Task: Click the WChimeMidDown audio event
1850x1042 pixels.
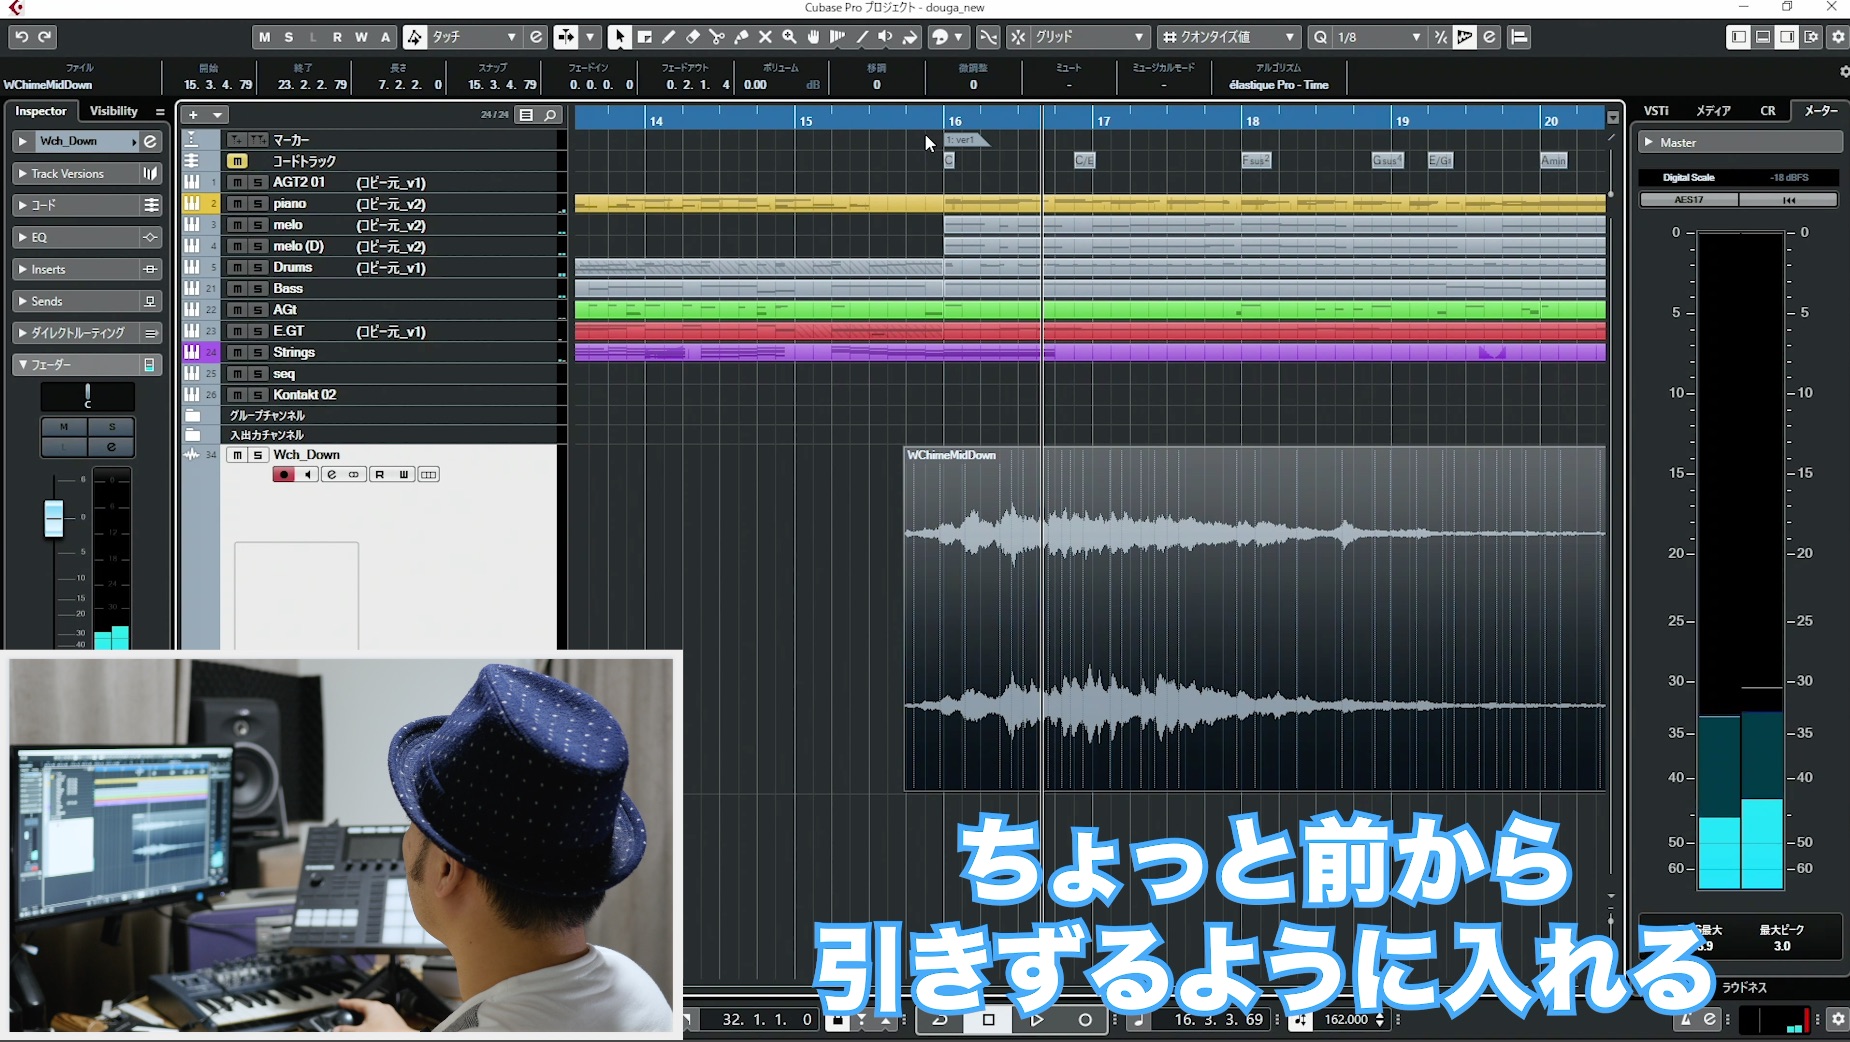Action: tap(1254, 618)
